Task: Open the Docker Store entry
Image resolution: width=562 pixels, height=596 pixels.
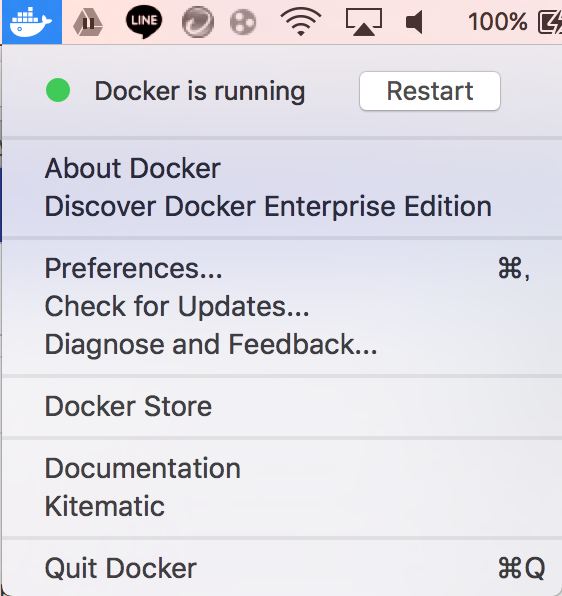Action: pos(128,406)
